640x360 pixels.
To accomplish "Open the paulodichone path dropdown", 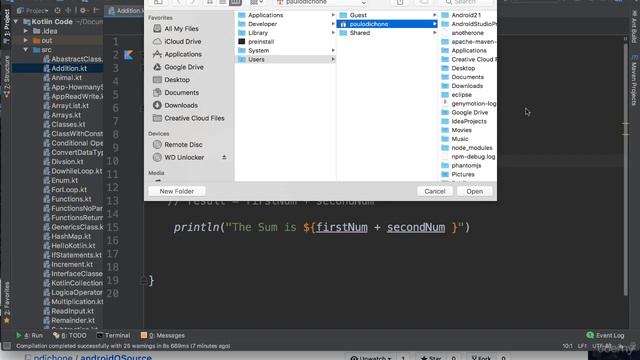I will tap(321, 2).
